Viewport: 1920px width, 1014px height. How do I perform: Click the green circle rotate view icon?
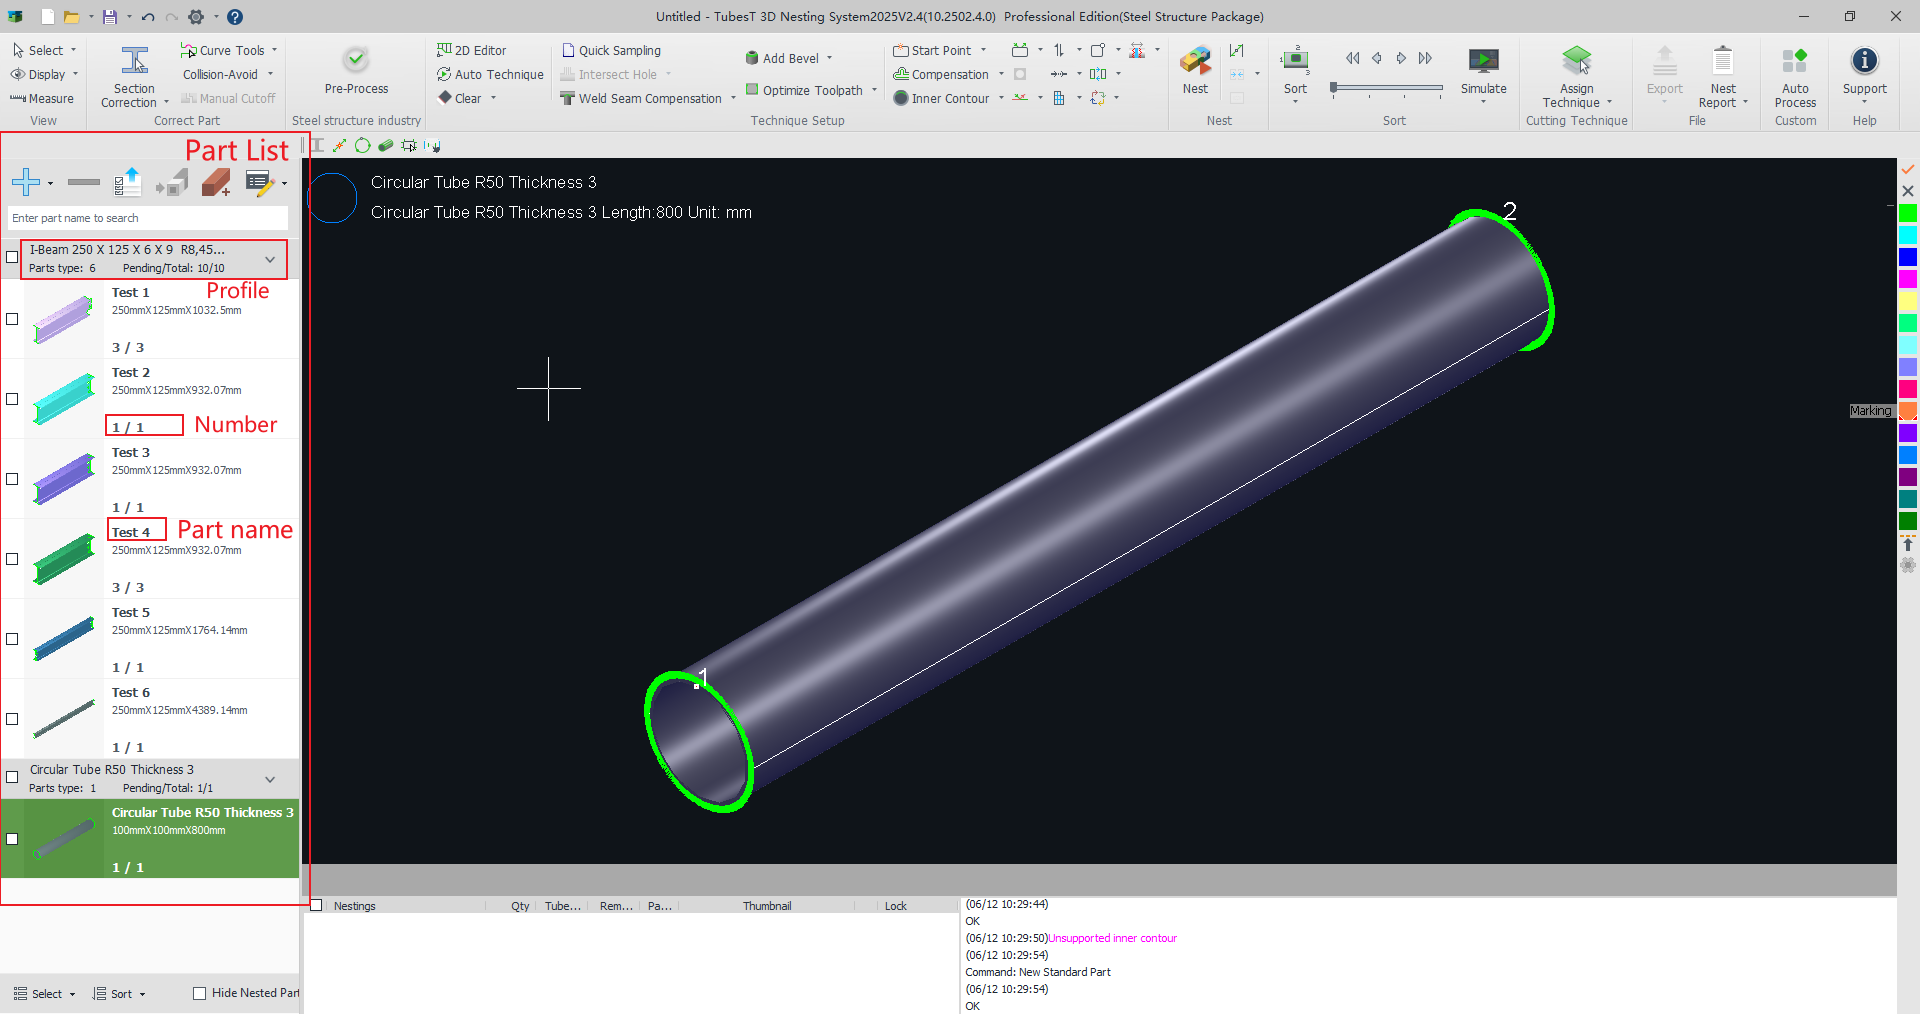[362, 145]
